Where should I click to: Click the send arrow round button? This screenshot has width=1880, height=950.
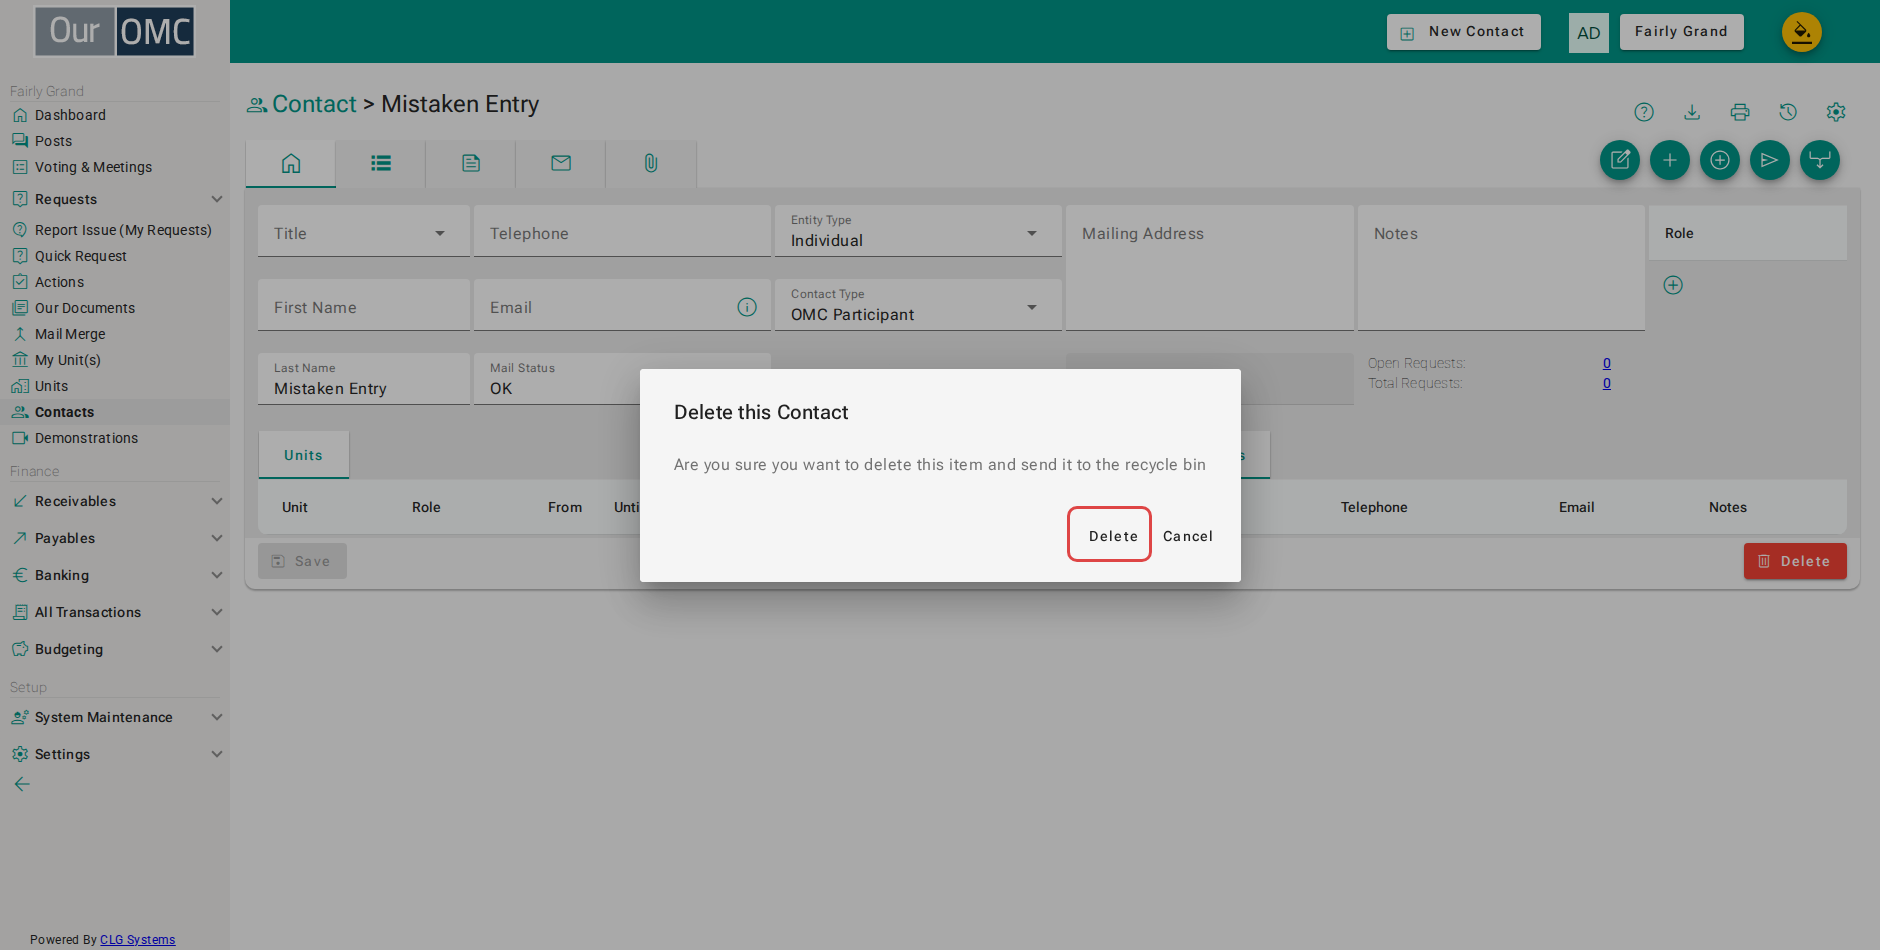click(x=1770, y=160)
